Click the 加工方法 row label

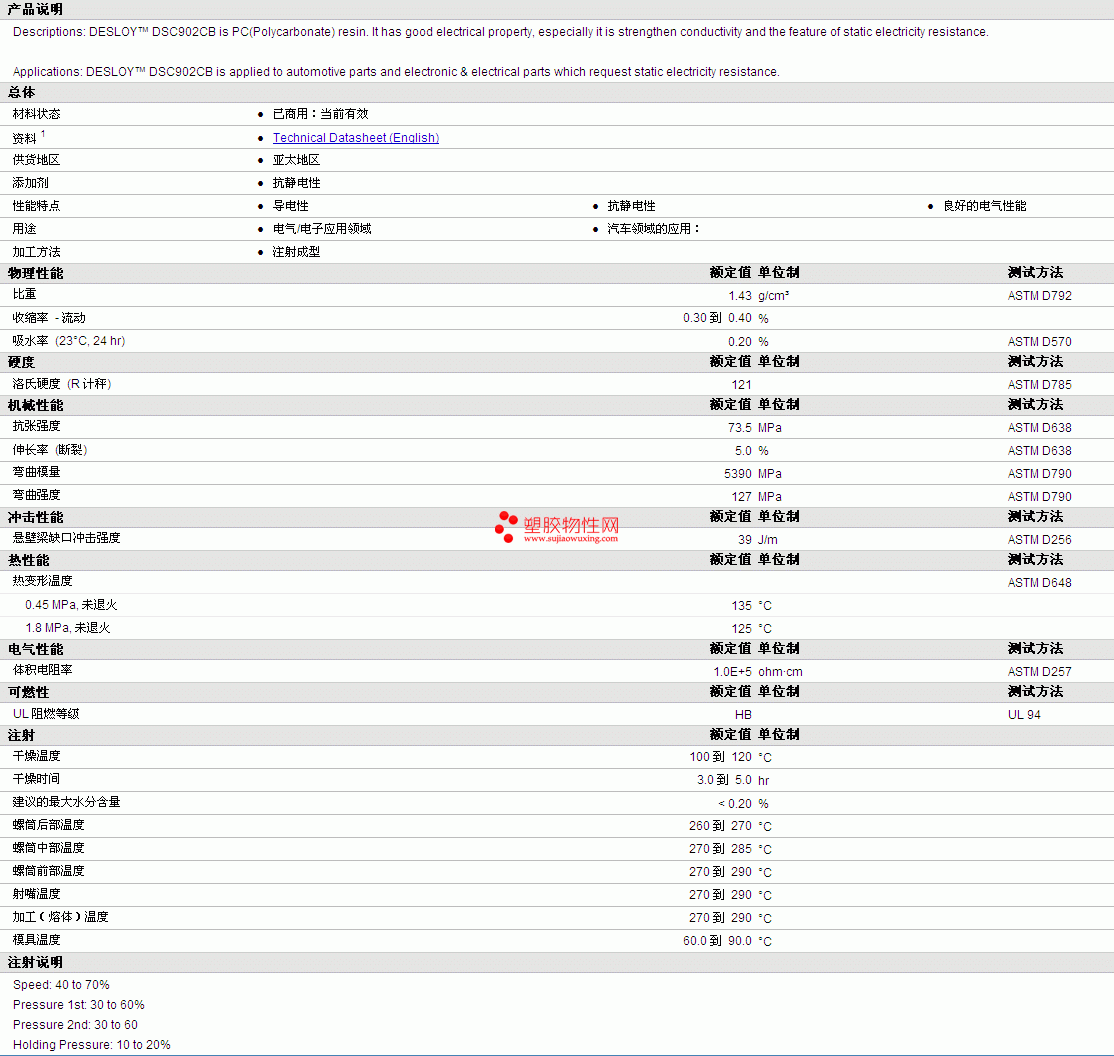tap(36, 252)
